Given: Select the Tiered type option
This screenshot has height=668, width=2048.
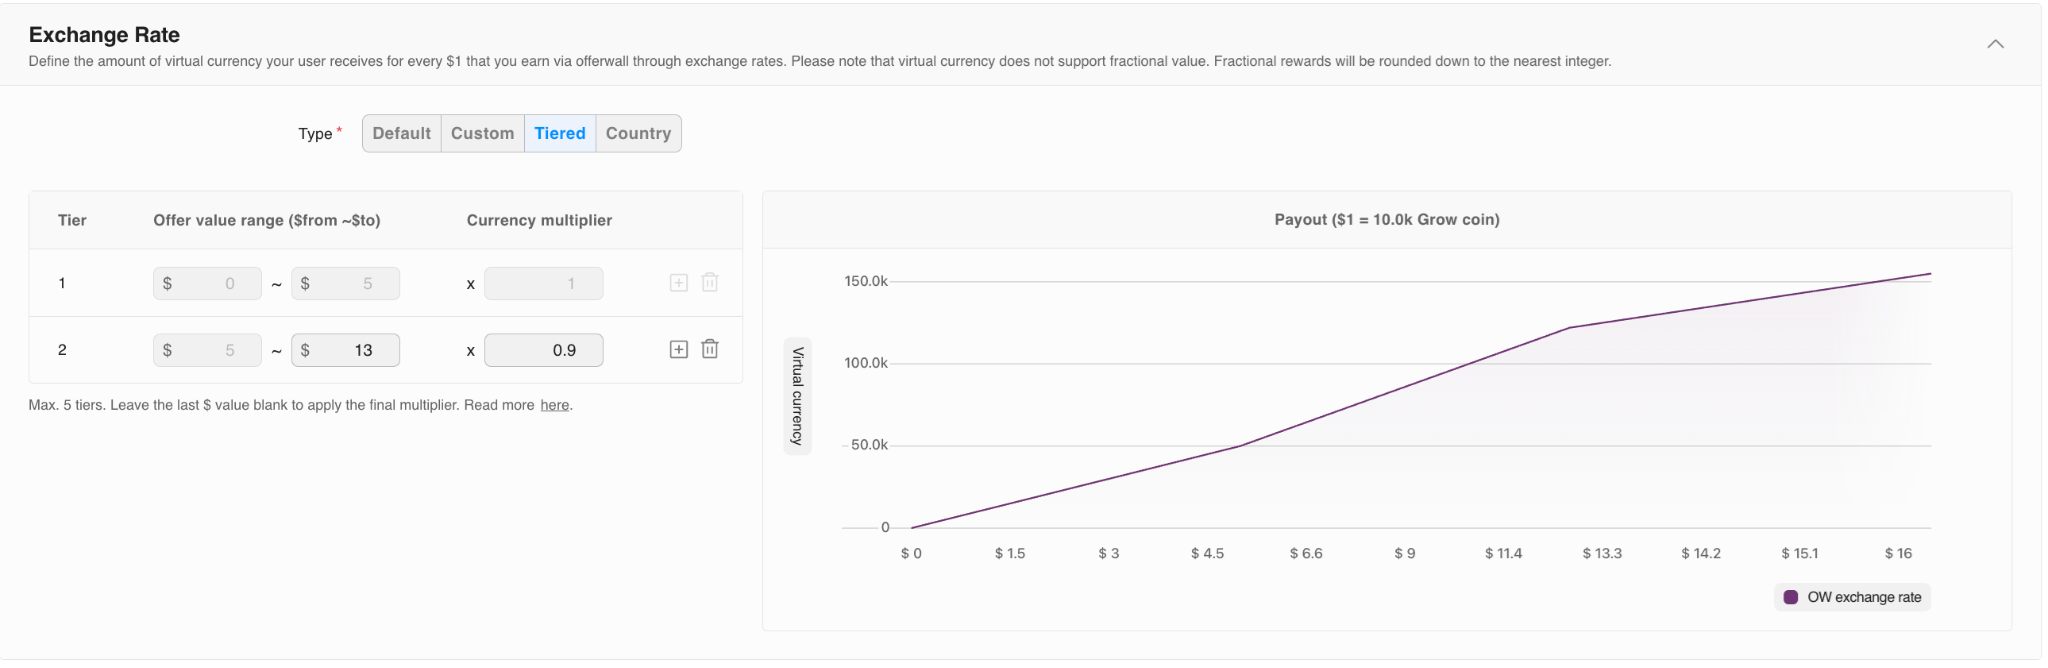Looking at the screenshot, I should [559, 133].
